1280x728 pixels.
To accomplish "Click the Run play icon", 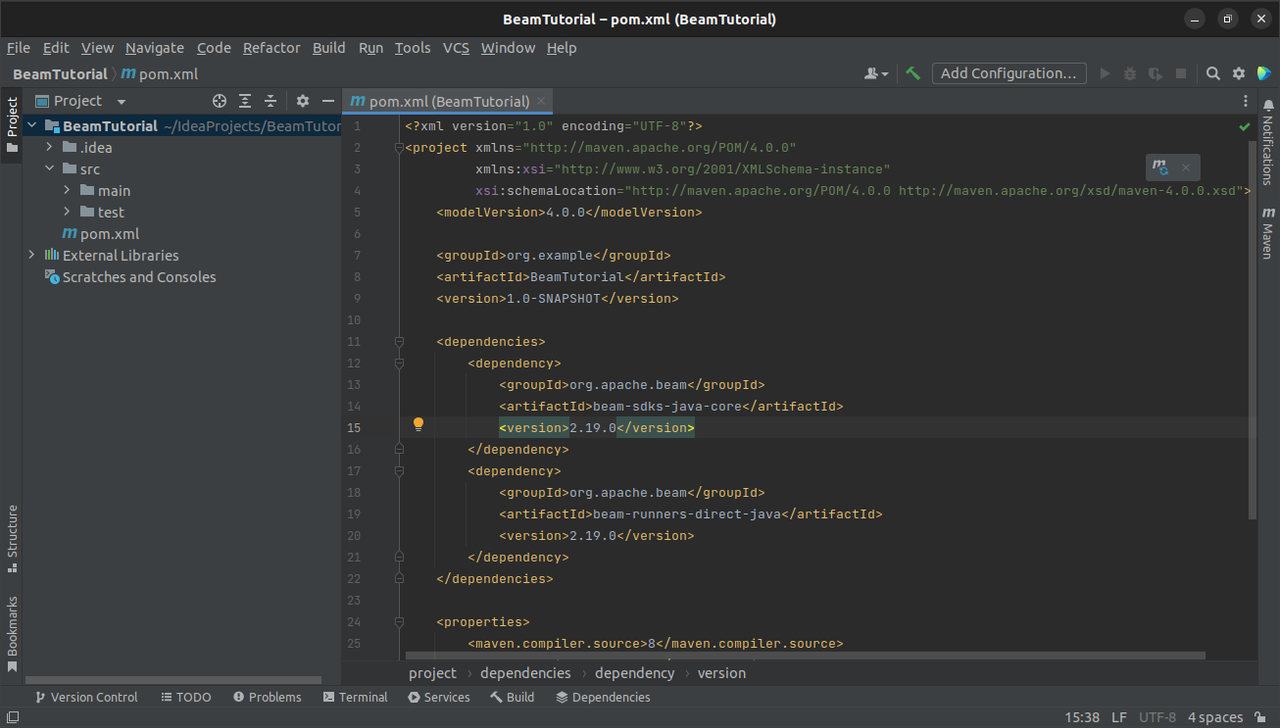I will click(1105, 73).
